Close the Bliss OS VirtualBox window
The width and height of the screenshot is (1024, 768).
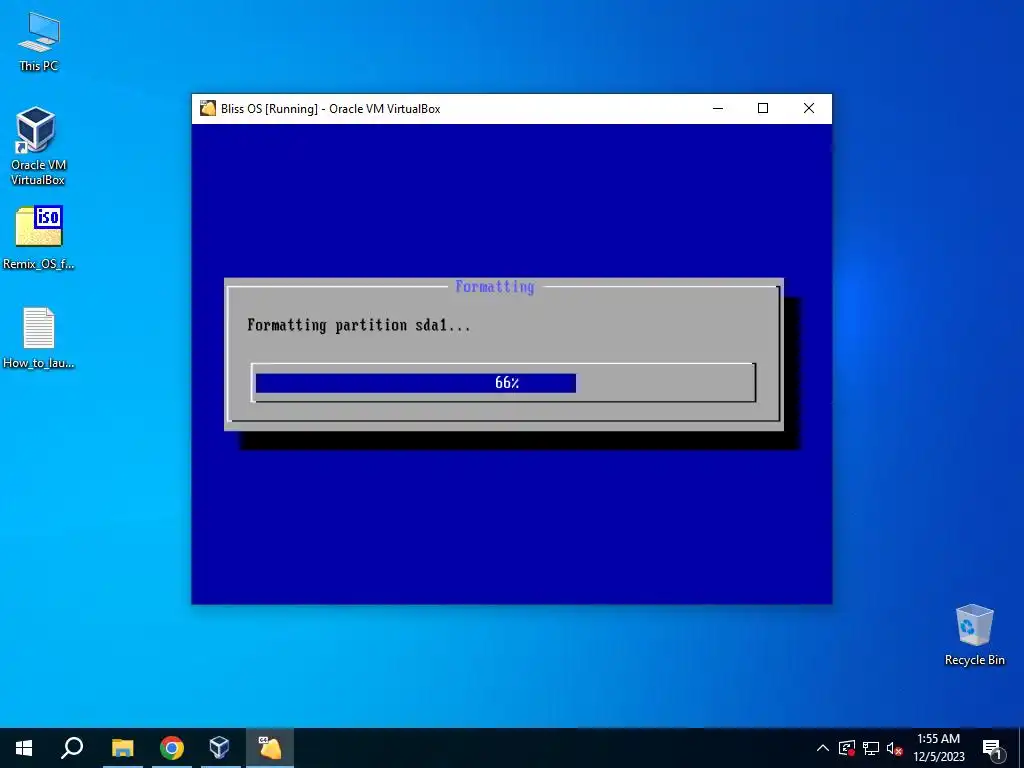tap(808, 108)
